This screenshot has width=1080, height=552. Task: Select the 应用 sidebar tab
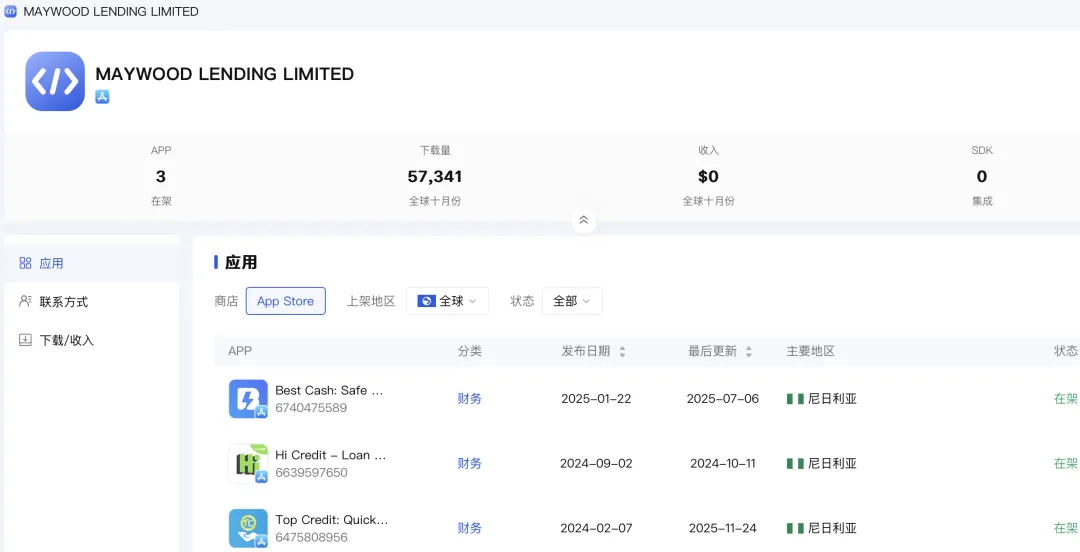click(51, 264)
